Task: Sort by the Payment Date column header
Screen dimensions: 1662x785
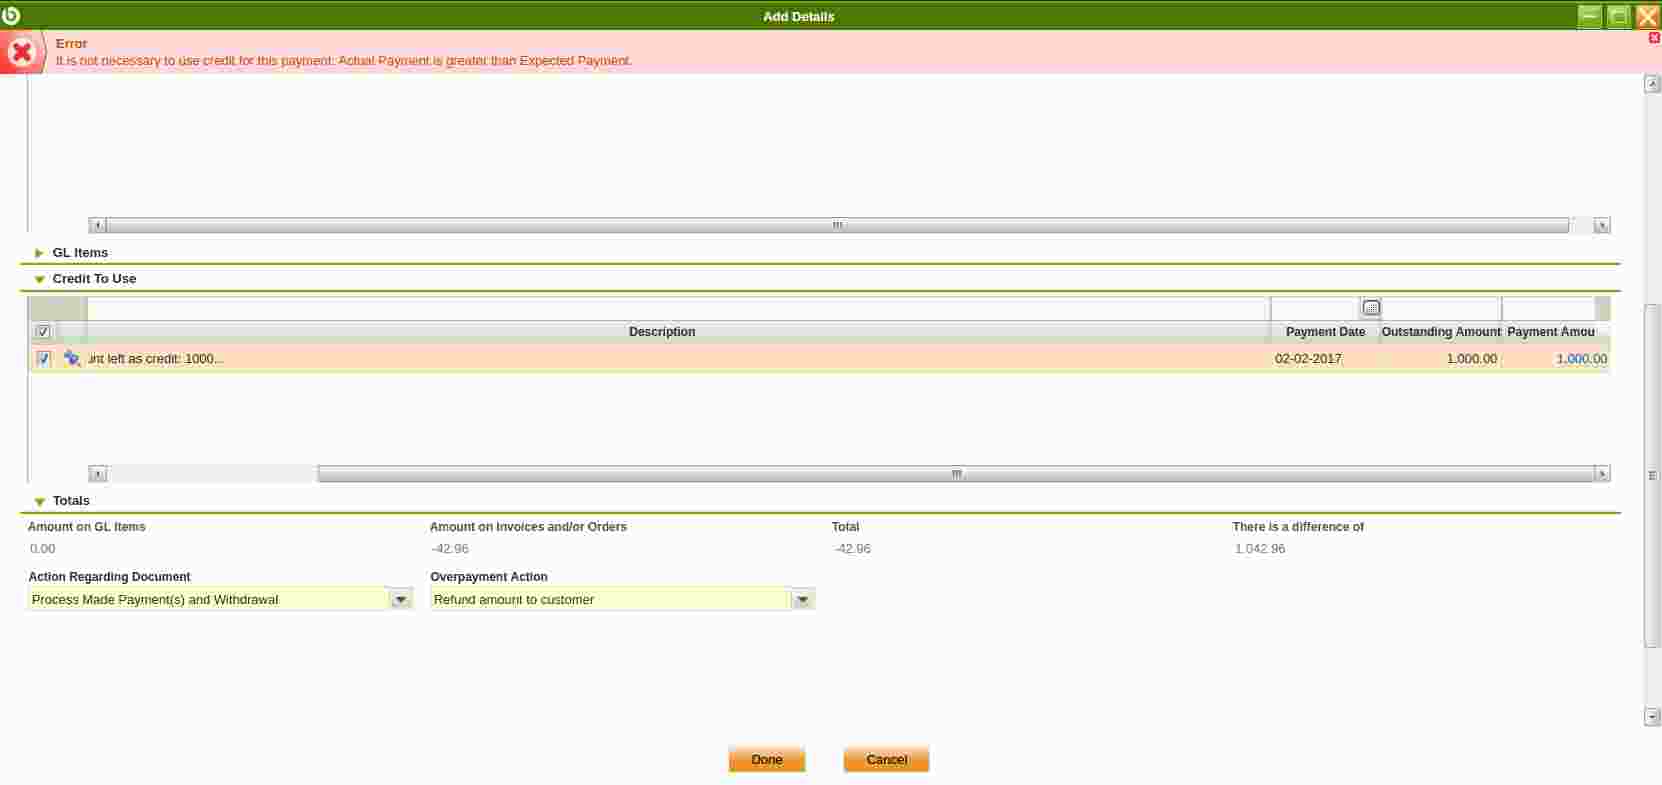Action: (x=1325, y=332)
